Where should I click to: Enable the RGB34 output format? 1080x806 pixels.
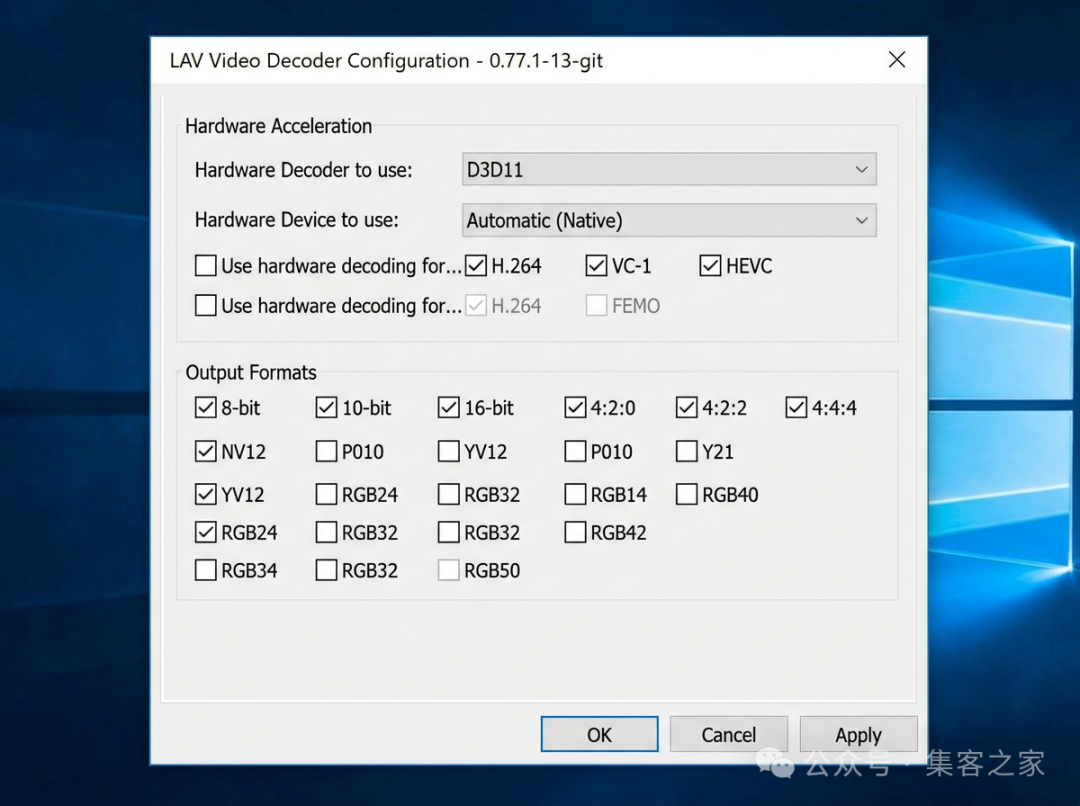click(206, 571)
